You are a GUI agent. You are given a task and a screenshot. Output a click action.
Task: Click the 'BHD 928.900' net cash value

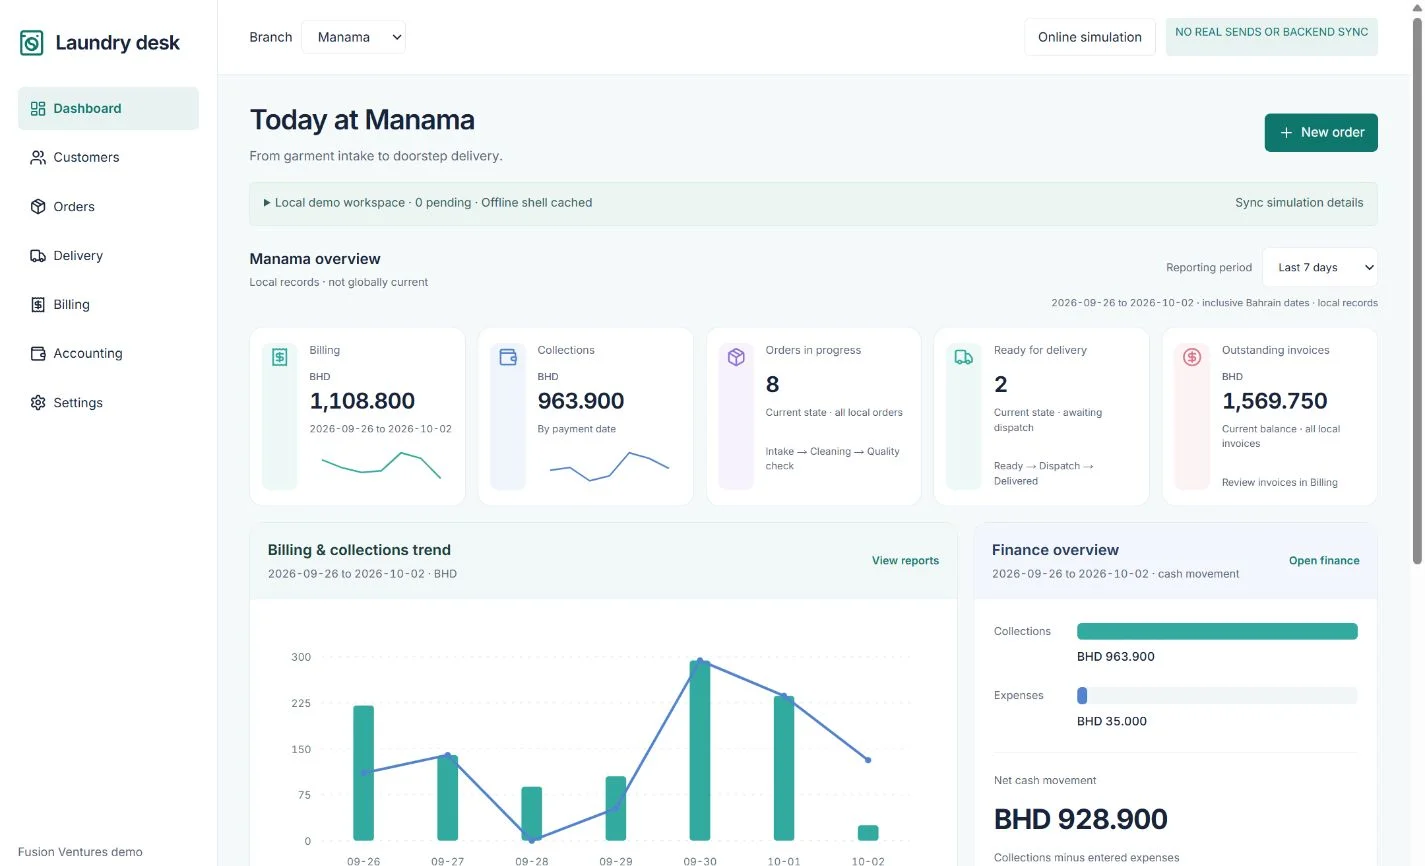coord(1080,819)
